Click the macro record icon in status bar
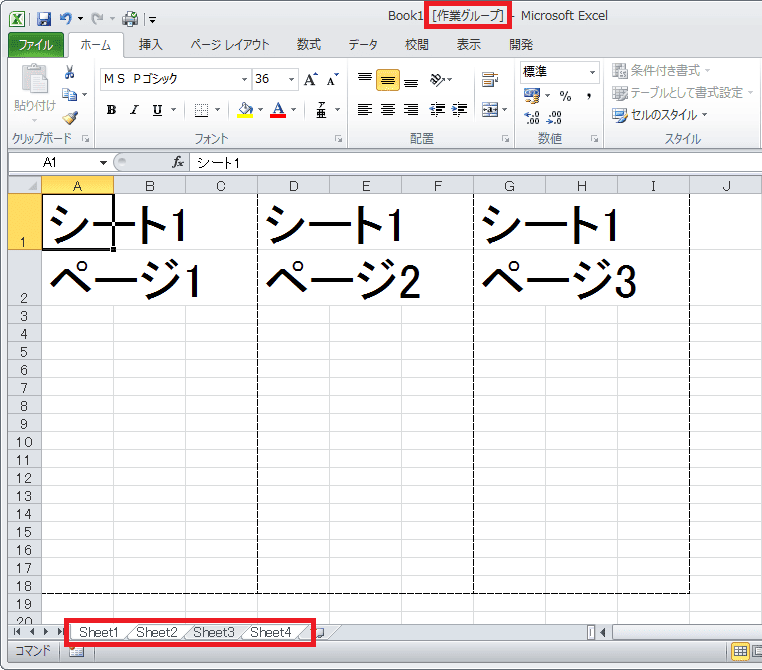Screen dimensions: 762x670 click(x=76, y=652)
